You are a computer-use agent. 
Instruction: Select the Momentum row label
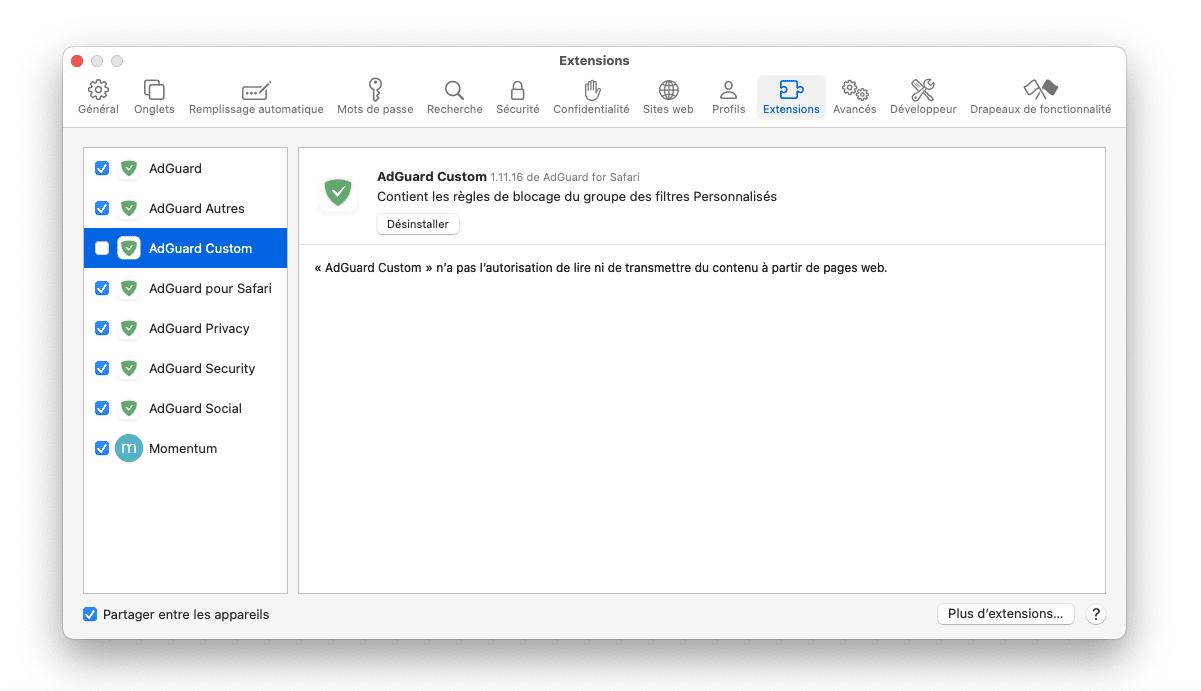pyautogui.click(x=183, y=448)
